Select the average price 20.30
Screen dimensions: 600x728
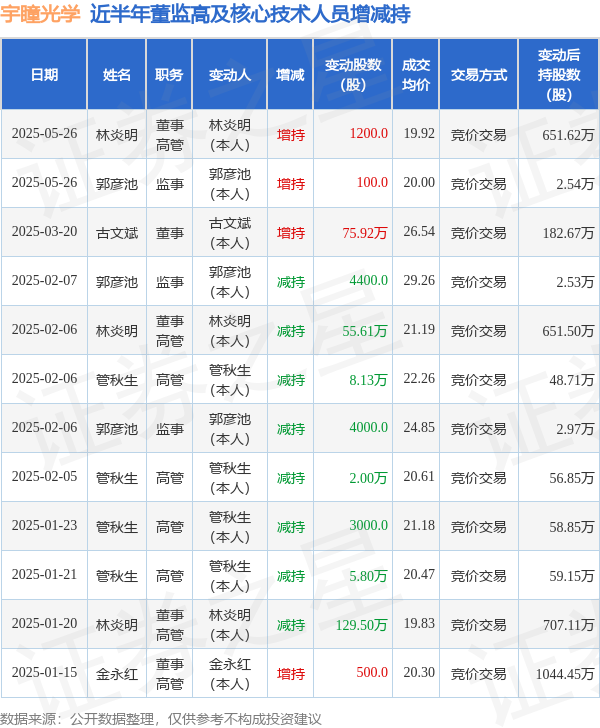(419, 672)
